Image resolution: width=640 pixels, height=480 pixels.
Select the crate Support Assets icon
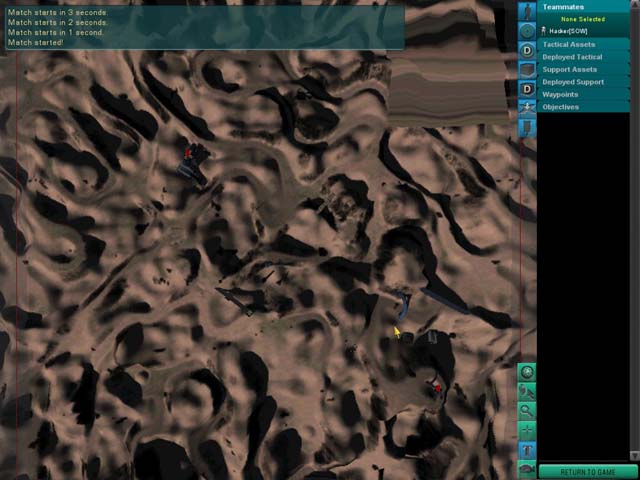[x=527, y=70]
